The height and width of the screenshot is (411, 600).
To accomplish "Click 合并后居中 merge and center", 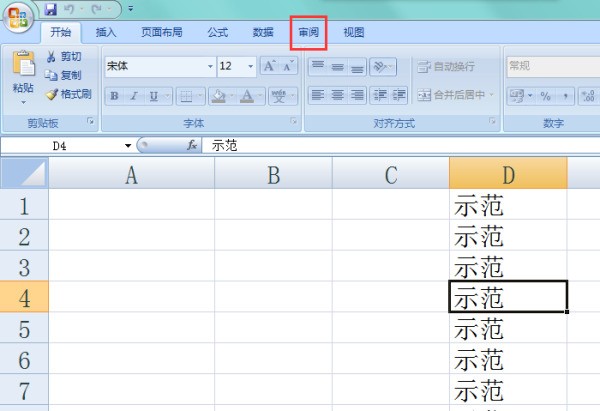I will 451,95.
